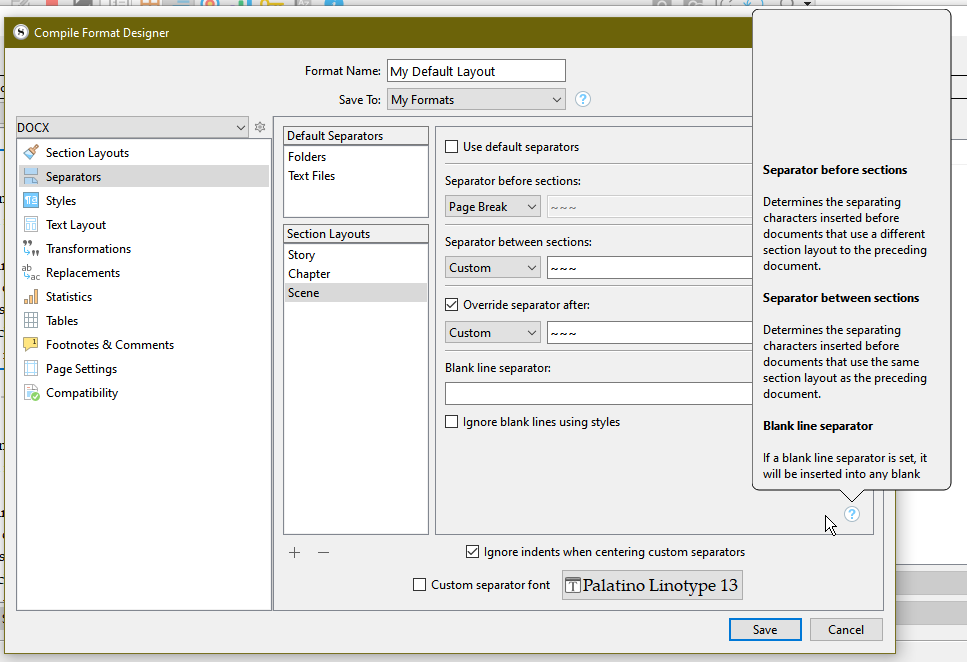The image size is (967, 662).
Task: Open Override separator after Custom dropdown
Action: [x=493, y=333]
